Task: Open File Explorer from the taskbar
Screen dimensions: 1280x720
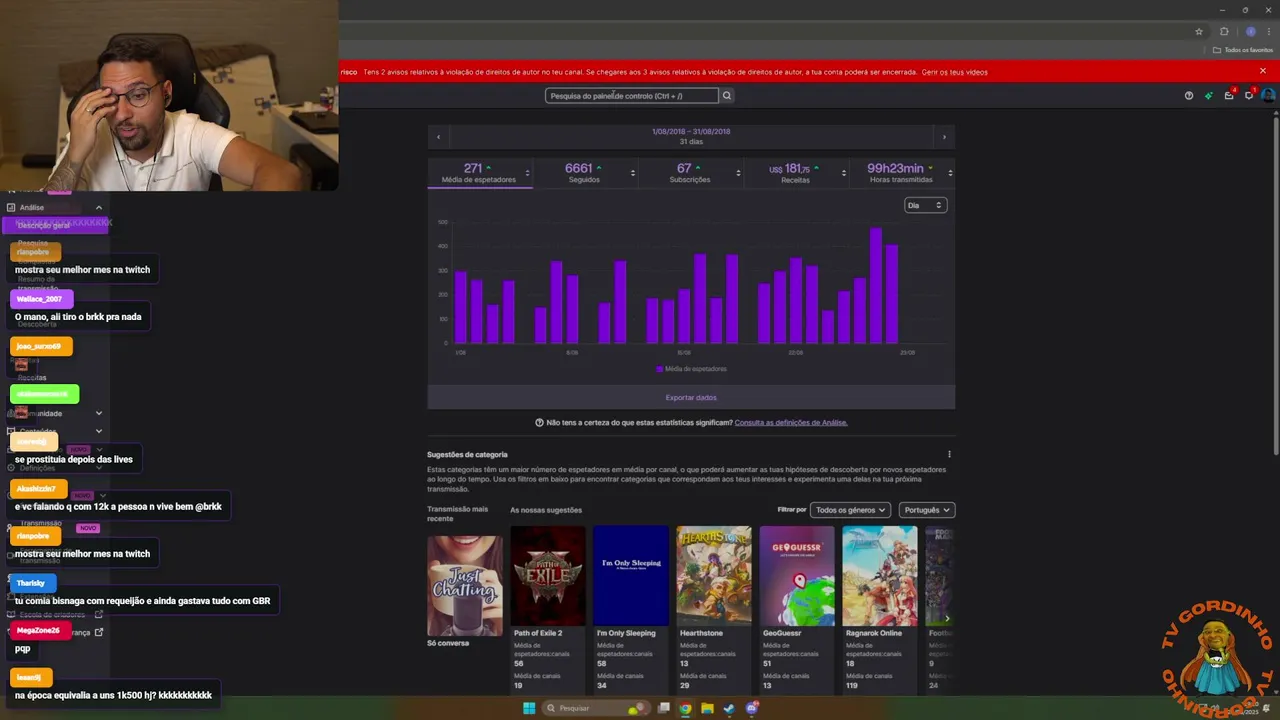Action: pos(707,708)
